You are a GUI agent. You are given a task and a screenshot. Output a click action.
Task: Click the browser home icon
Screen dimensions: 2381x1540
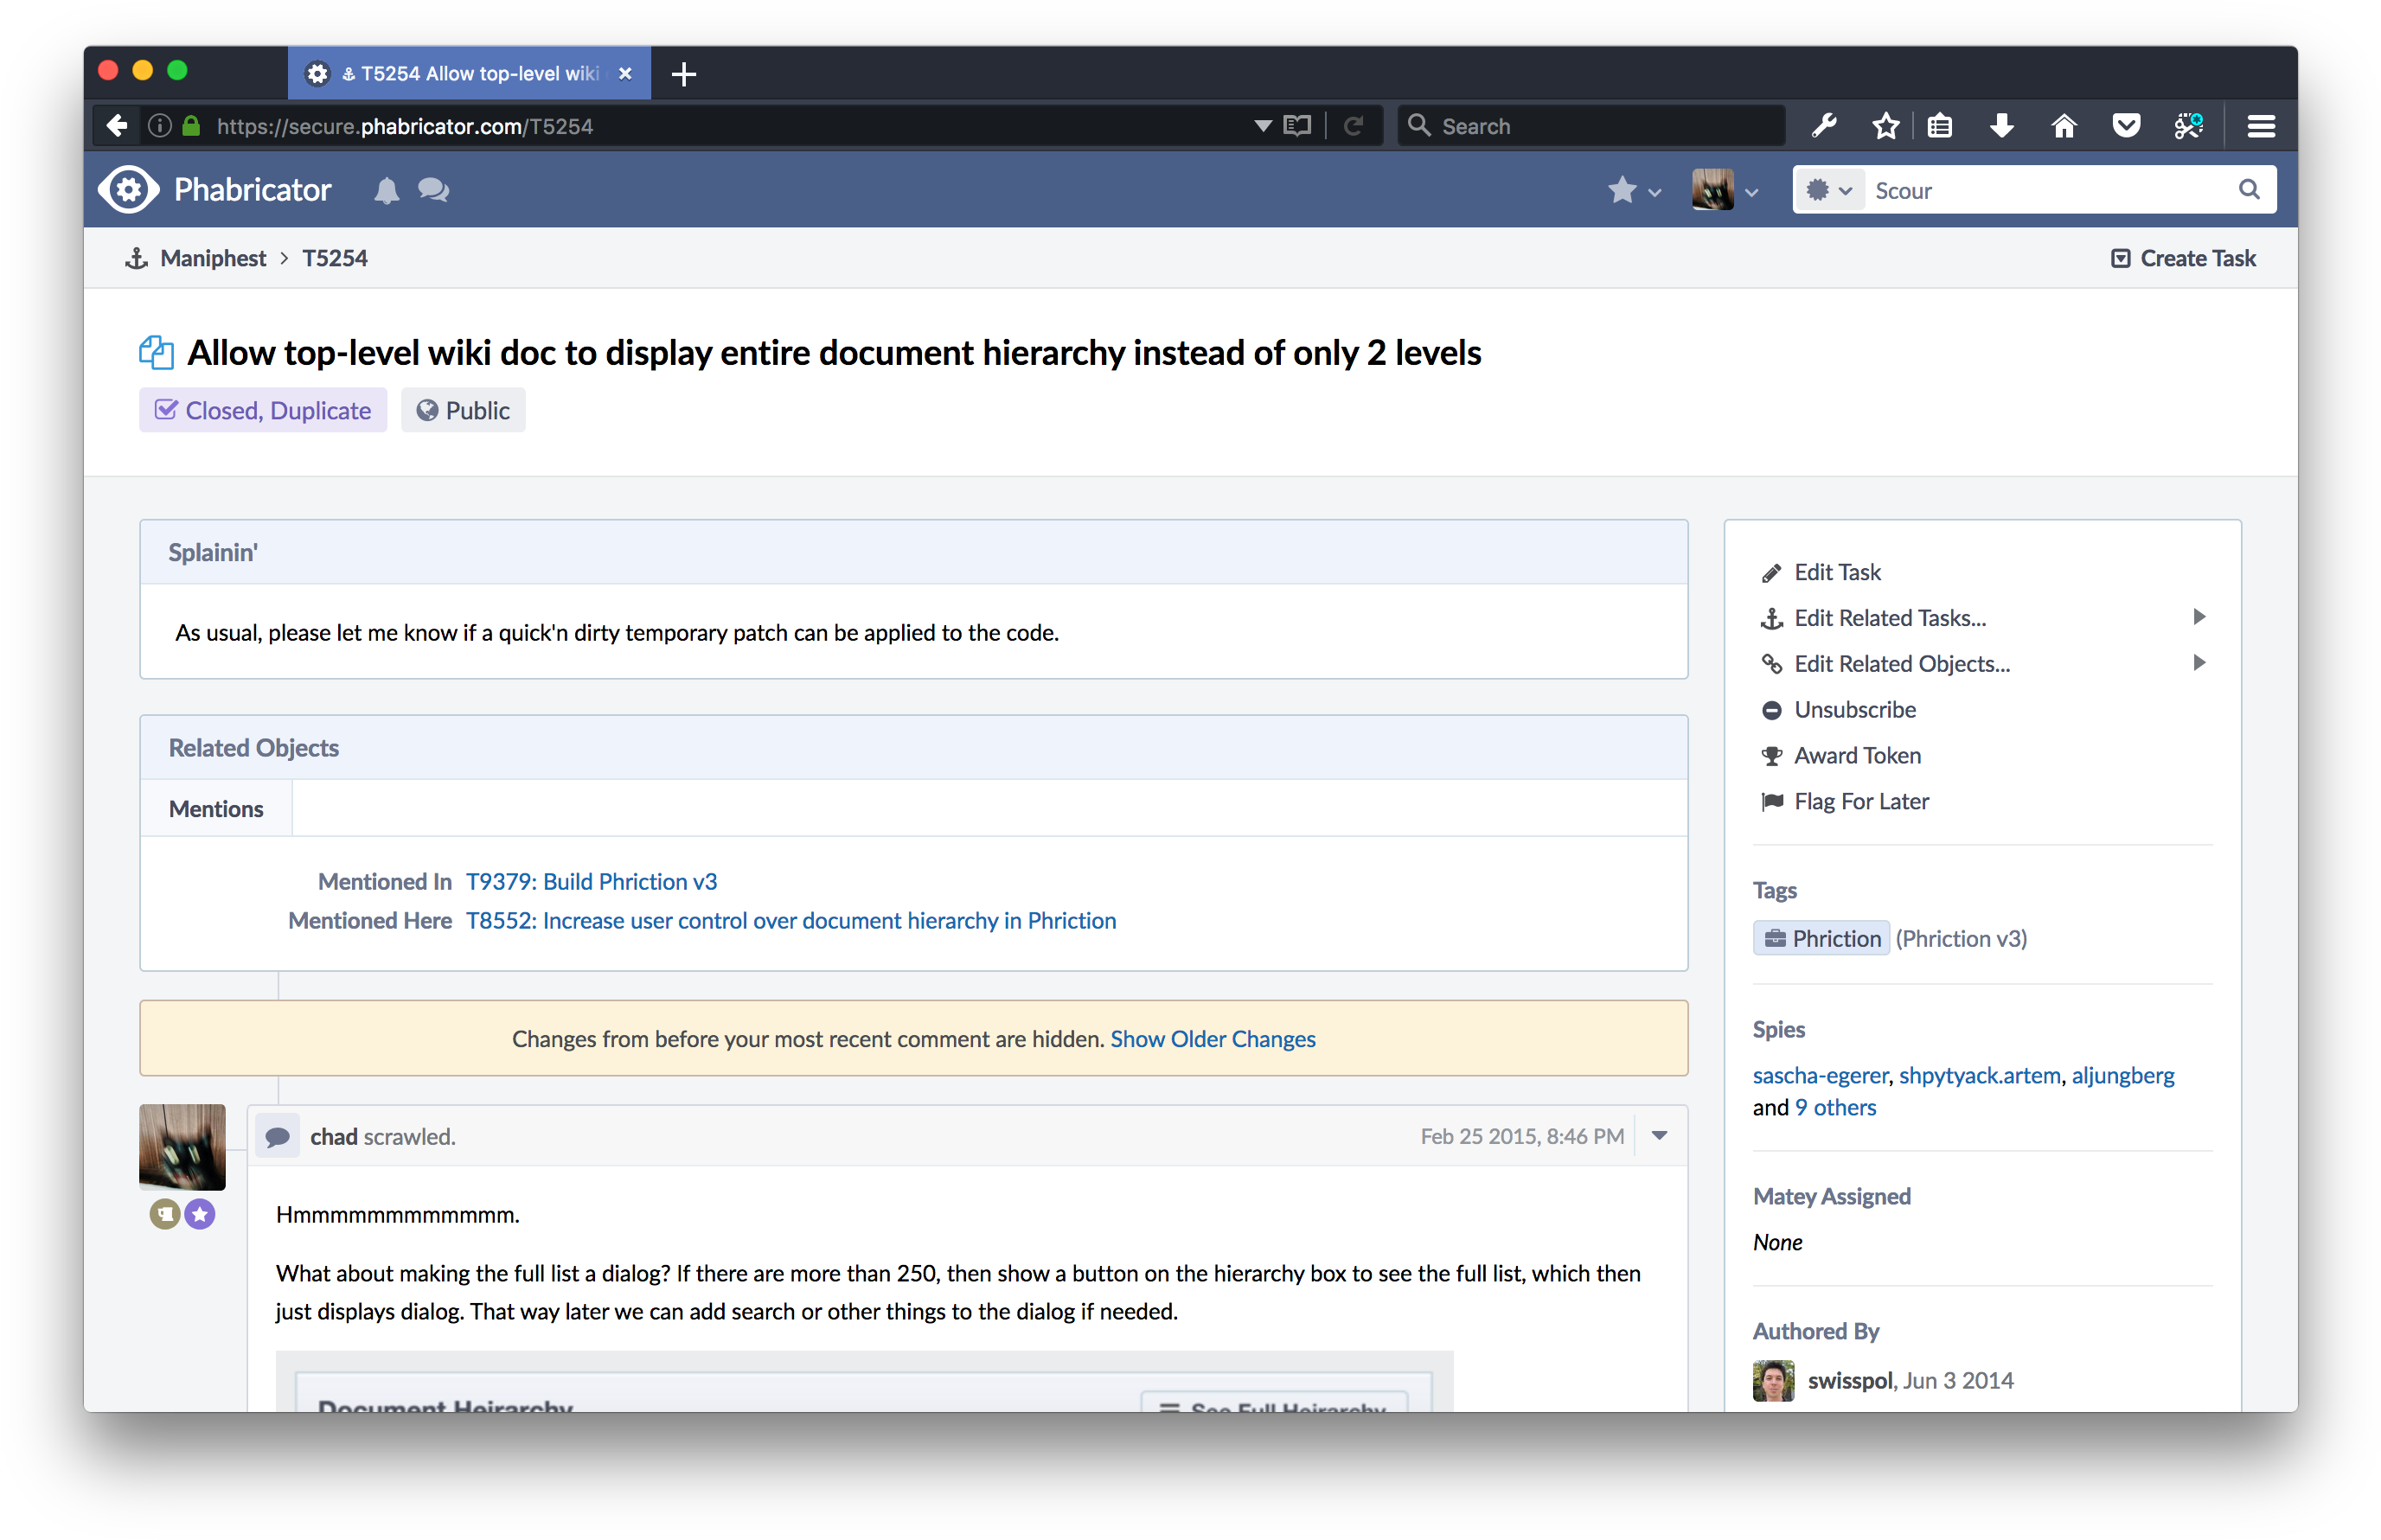pyautogui.click(x=2063, y=126)
